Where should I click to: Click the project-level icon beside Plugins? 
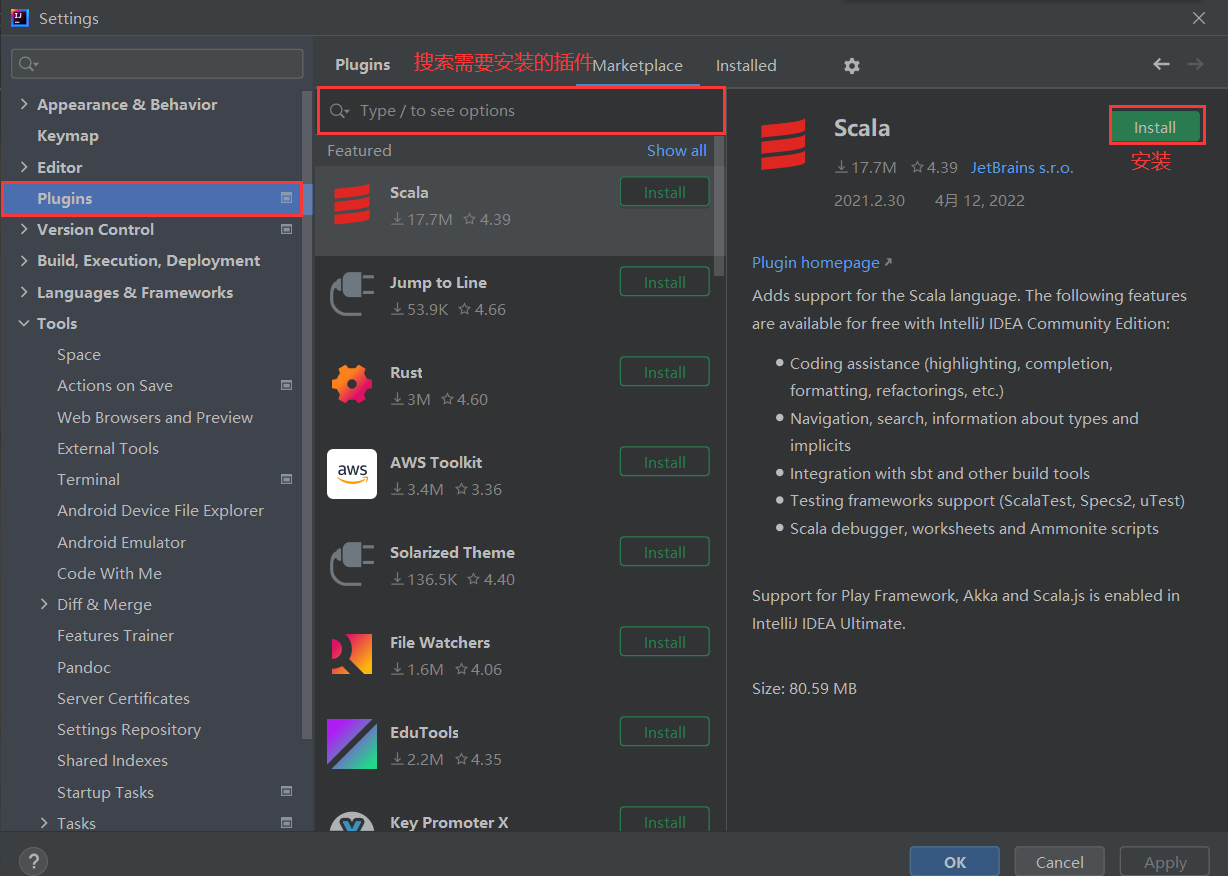[x=287, y=198]
